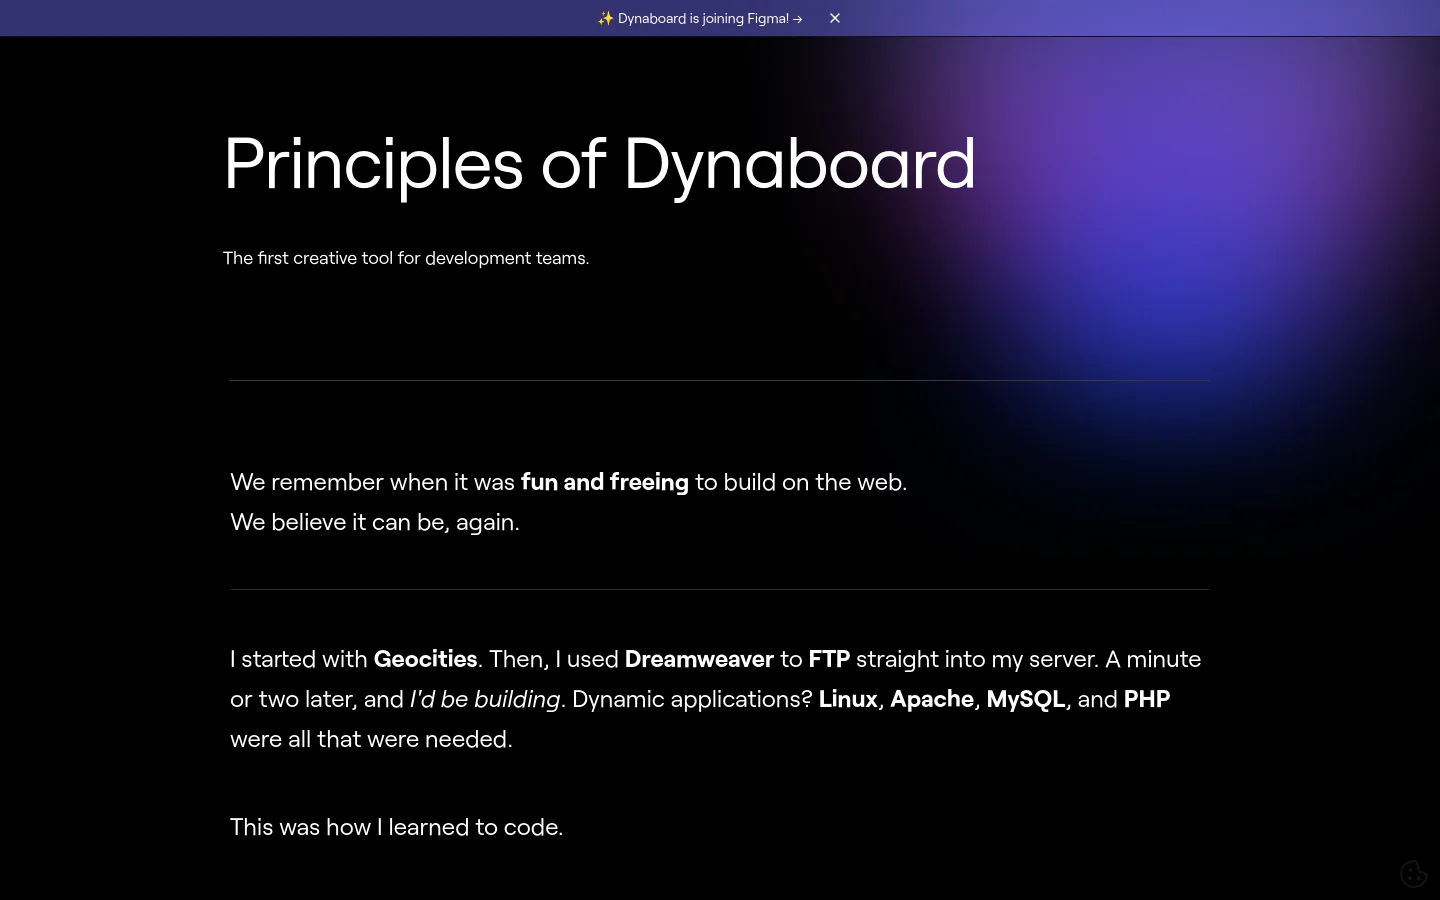Click the bold word 'FTP'
The width and height of the screenshot is (1440, 900).
point(829,659)
